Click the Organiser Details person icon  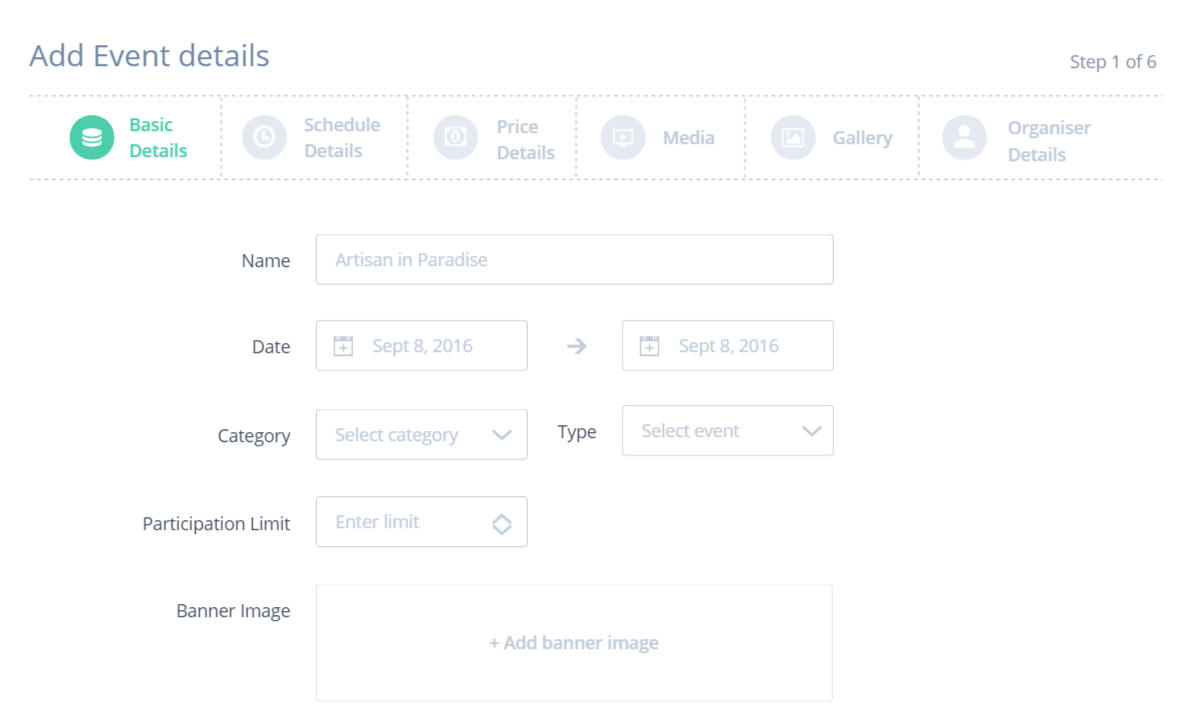coord(965,138)
